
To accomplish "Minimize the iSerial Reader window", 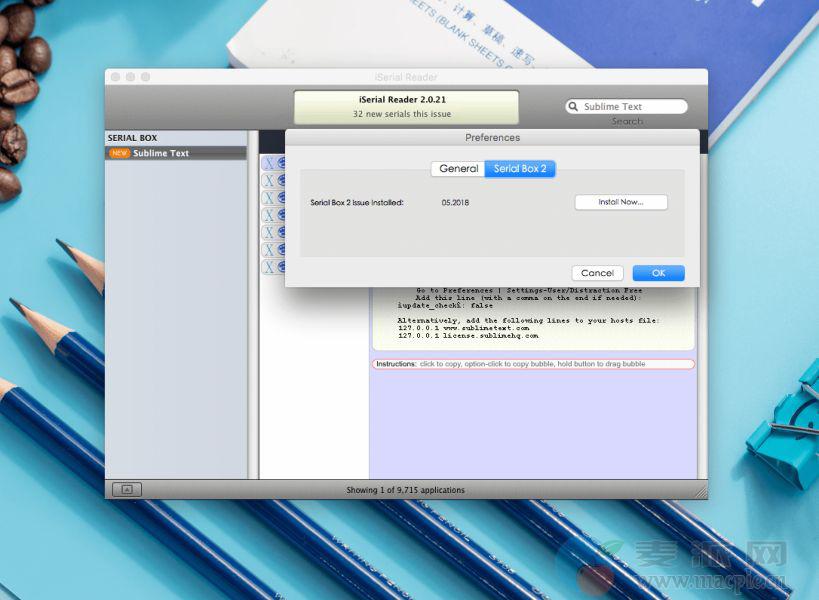I will click(130, 77).
